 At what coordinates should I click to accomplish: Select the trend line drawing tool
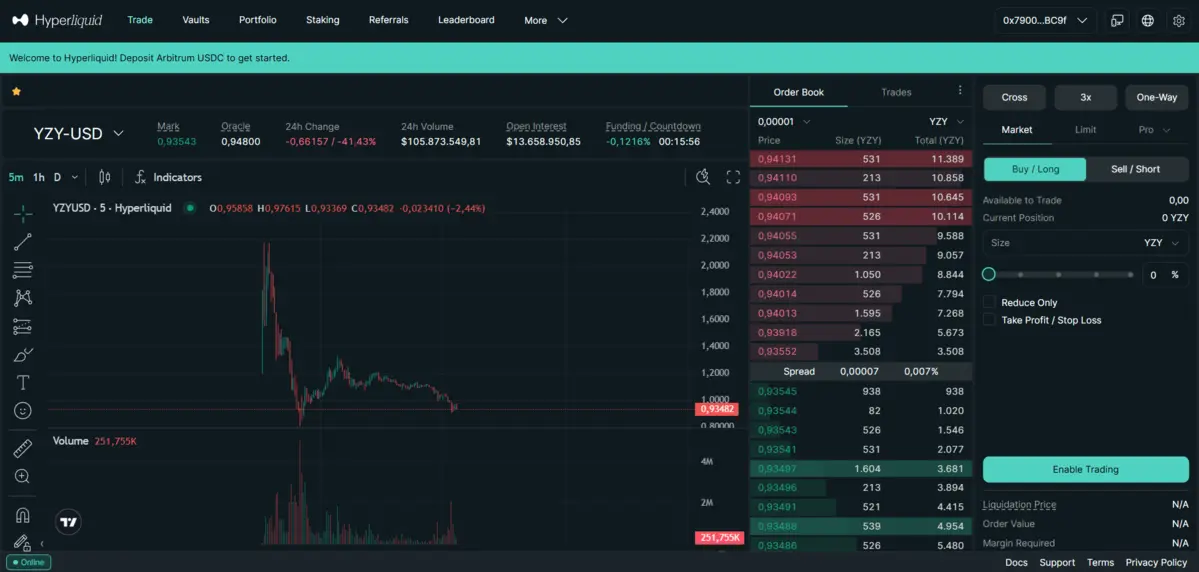[x=23, y=241]
